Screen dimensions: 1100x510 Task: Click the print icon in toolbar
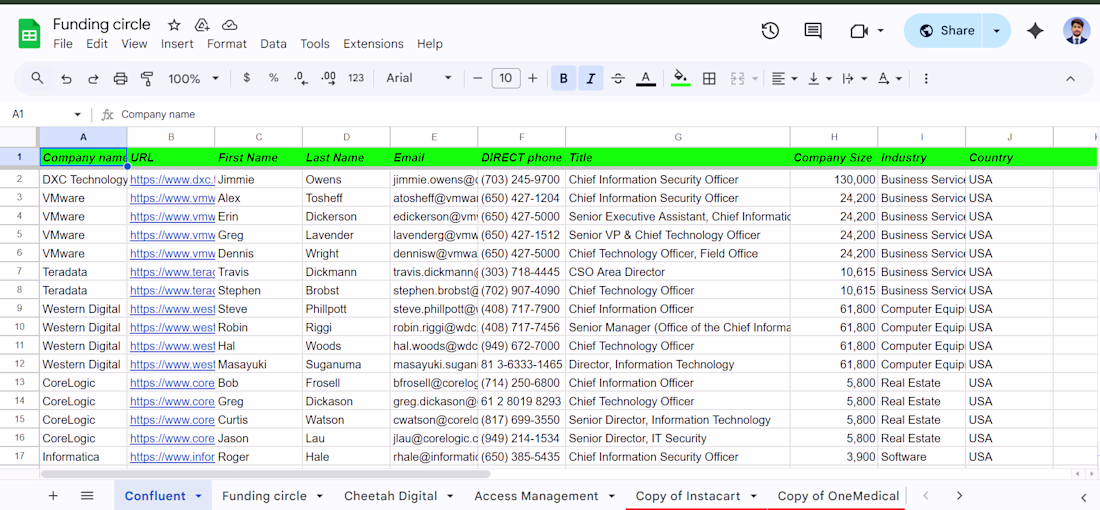[x=120, y=78]
